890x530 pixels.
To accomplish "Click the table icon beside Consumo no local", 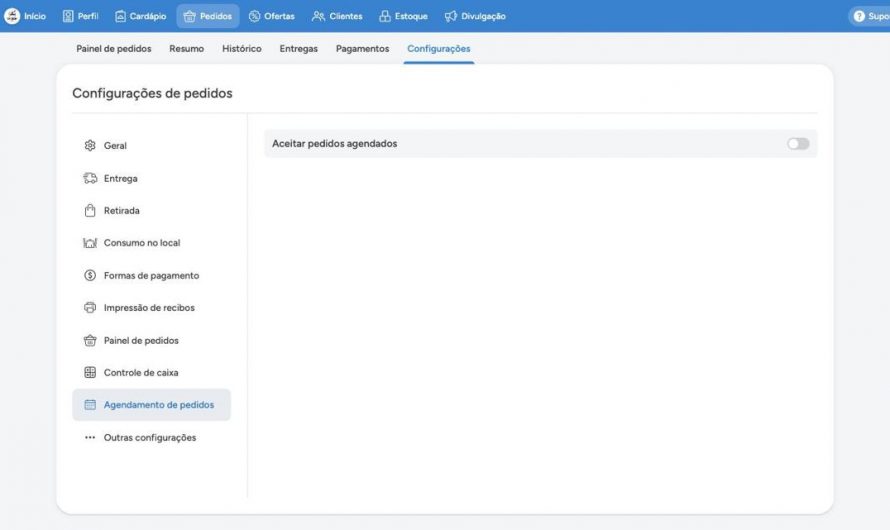I will (90, 243).
